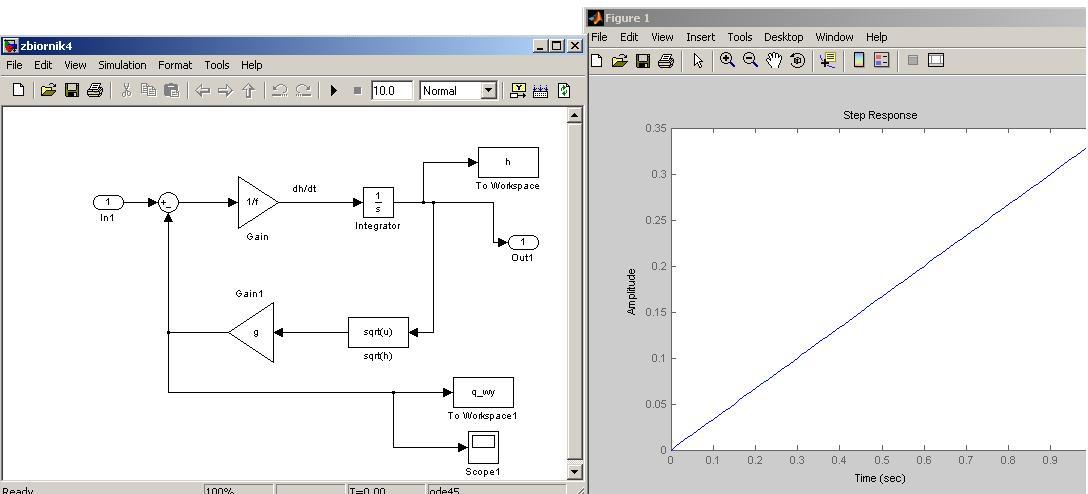This screenshot has width=1088, height=494.
Task: Click forward arrow navigation icon in Simulink toolbar
Action: coord(225,90)
